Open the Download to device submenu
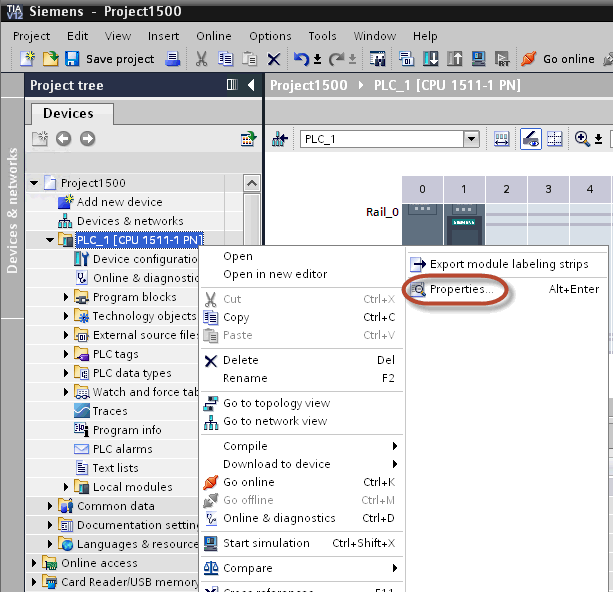This screenshot has height=592, width=613. click(x=301, y=464)
